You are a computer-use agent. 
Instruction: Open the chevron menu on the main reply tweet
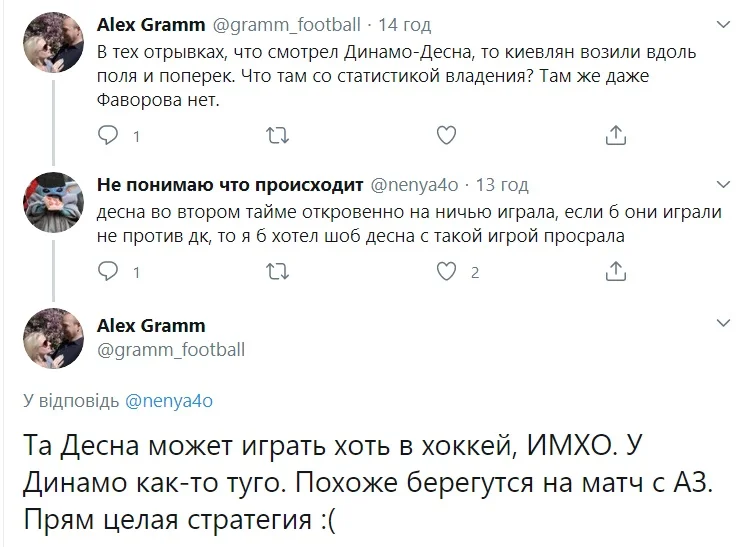[x=723, y=324]
